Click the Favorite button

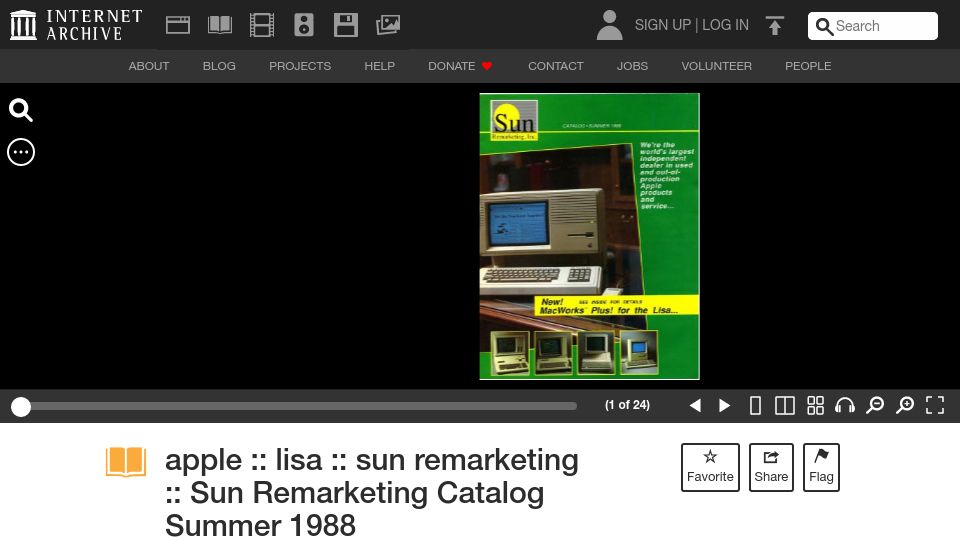click(x=710, y=467)
